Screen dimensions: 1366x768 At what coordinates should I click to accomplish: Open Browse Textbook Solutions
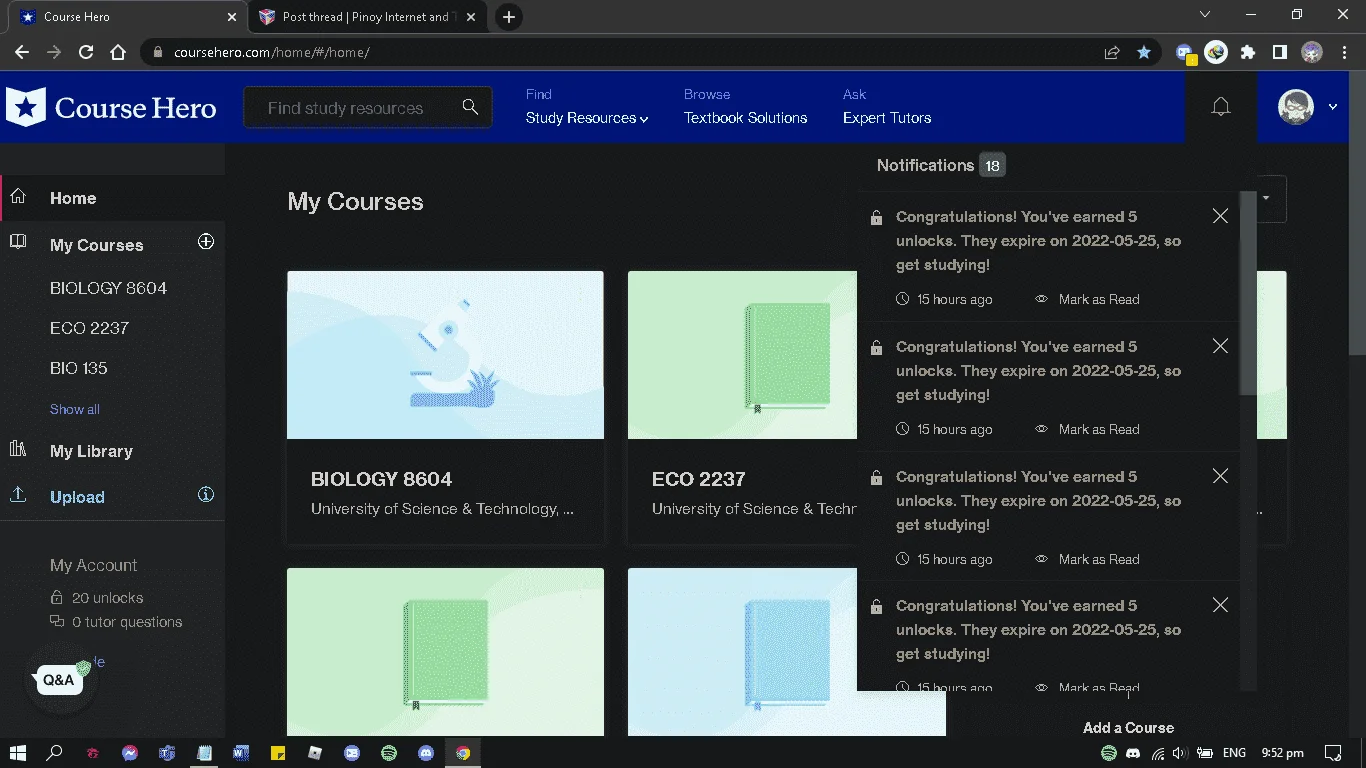tap(745, 118)
